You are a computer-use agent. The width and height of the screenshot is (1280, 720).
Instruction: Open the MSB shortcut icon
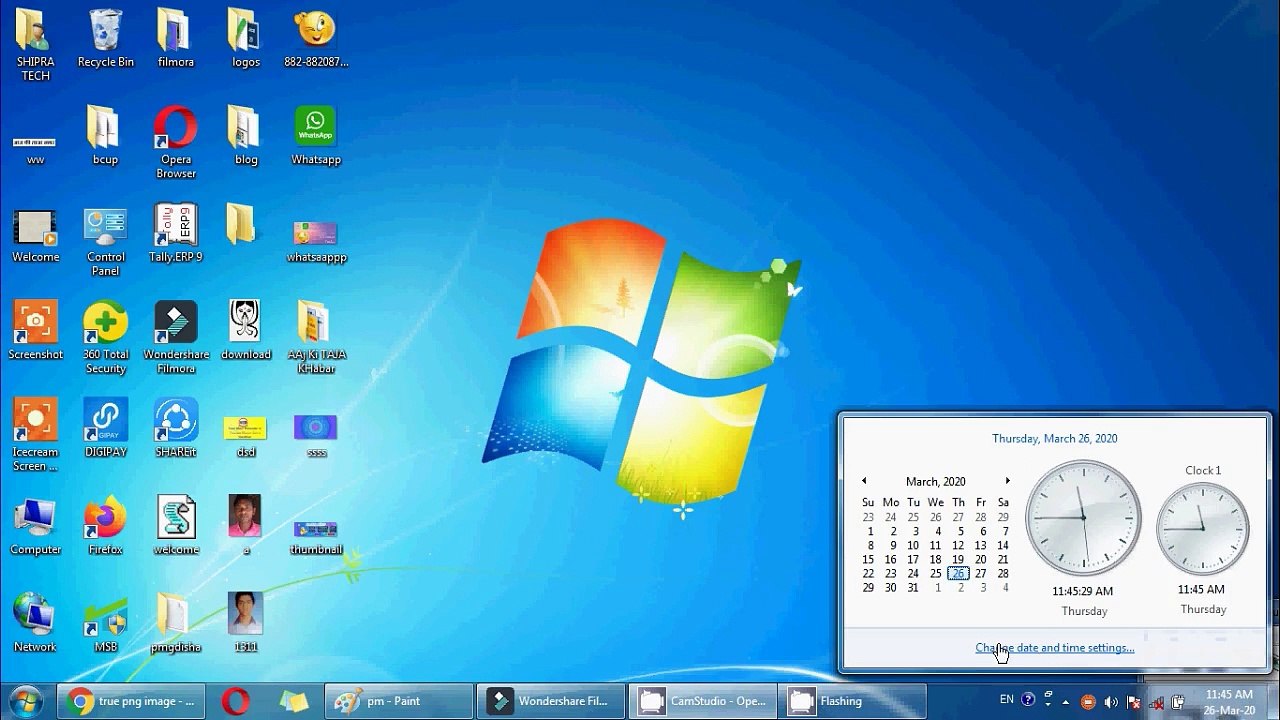(105, 623)
